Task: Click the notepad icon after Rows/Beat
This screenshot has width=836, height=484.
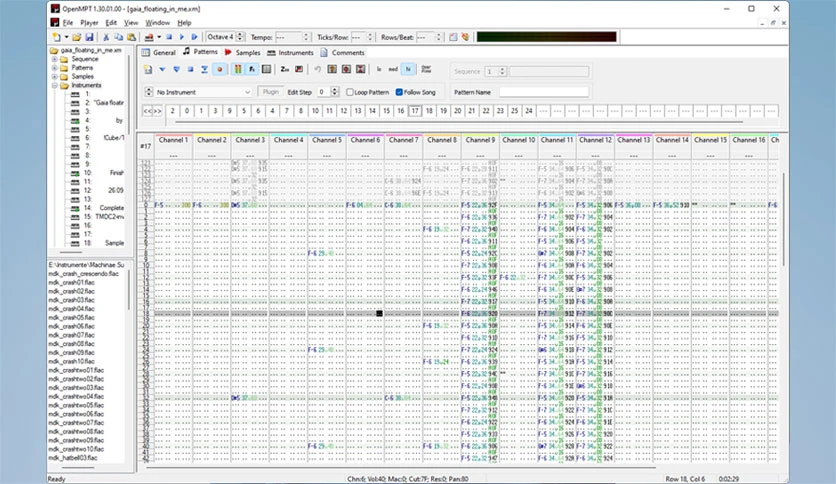Action: pos(453,37)
